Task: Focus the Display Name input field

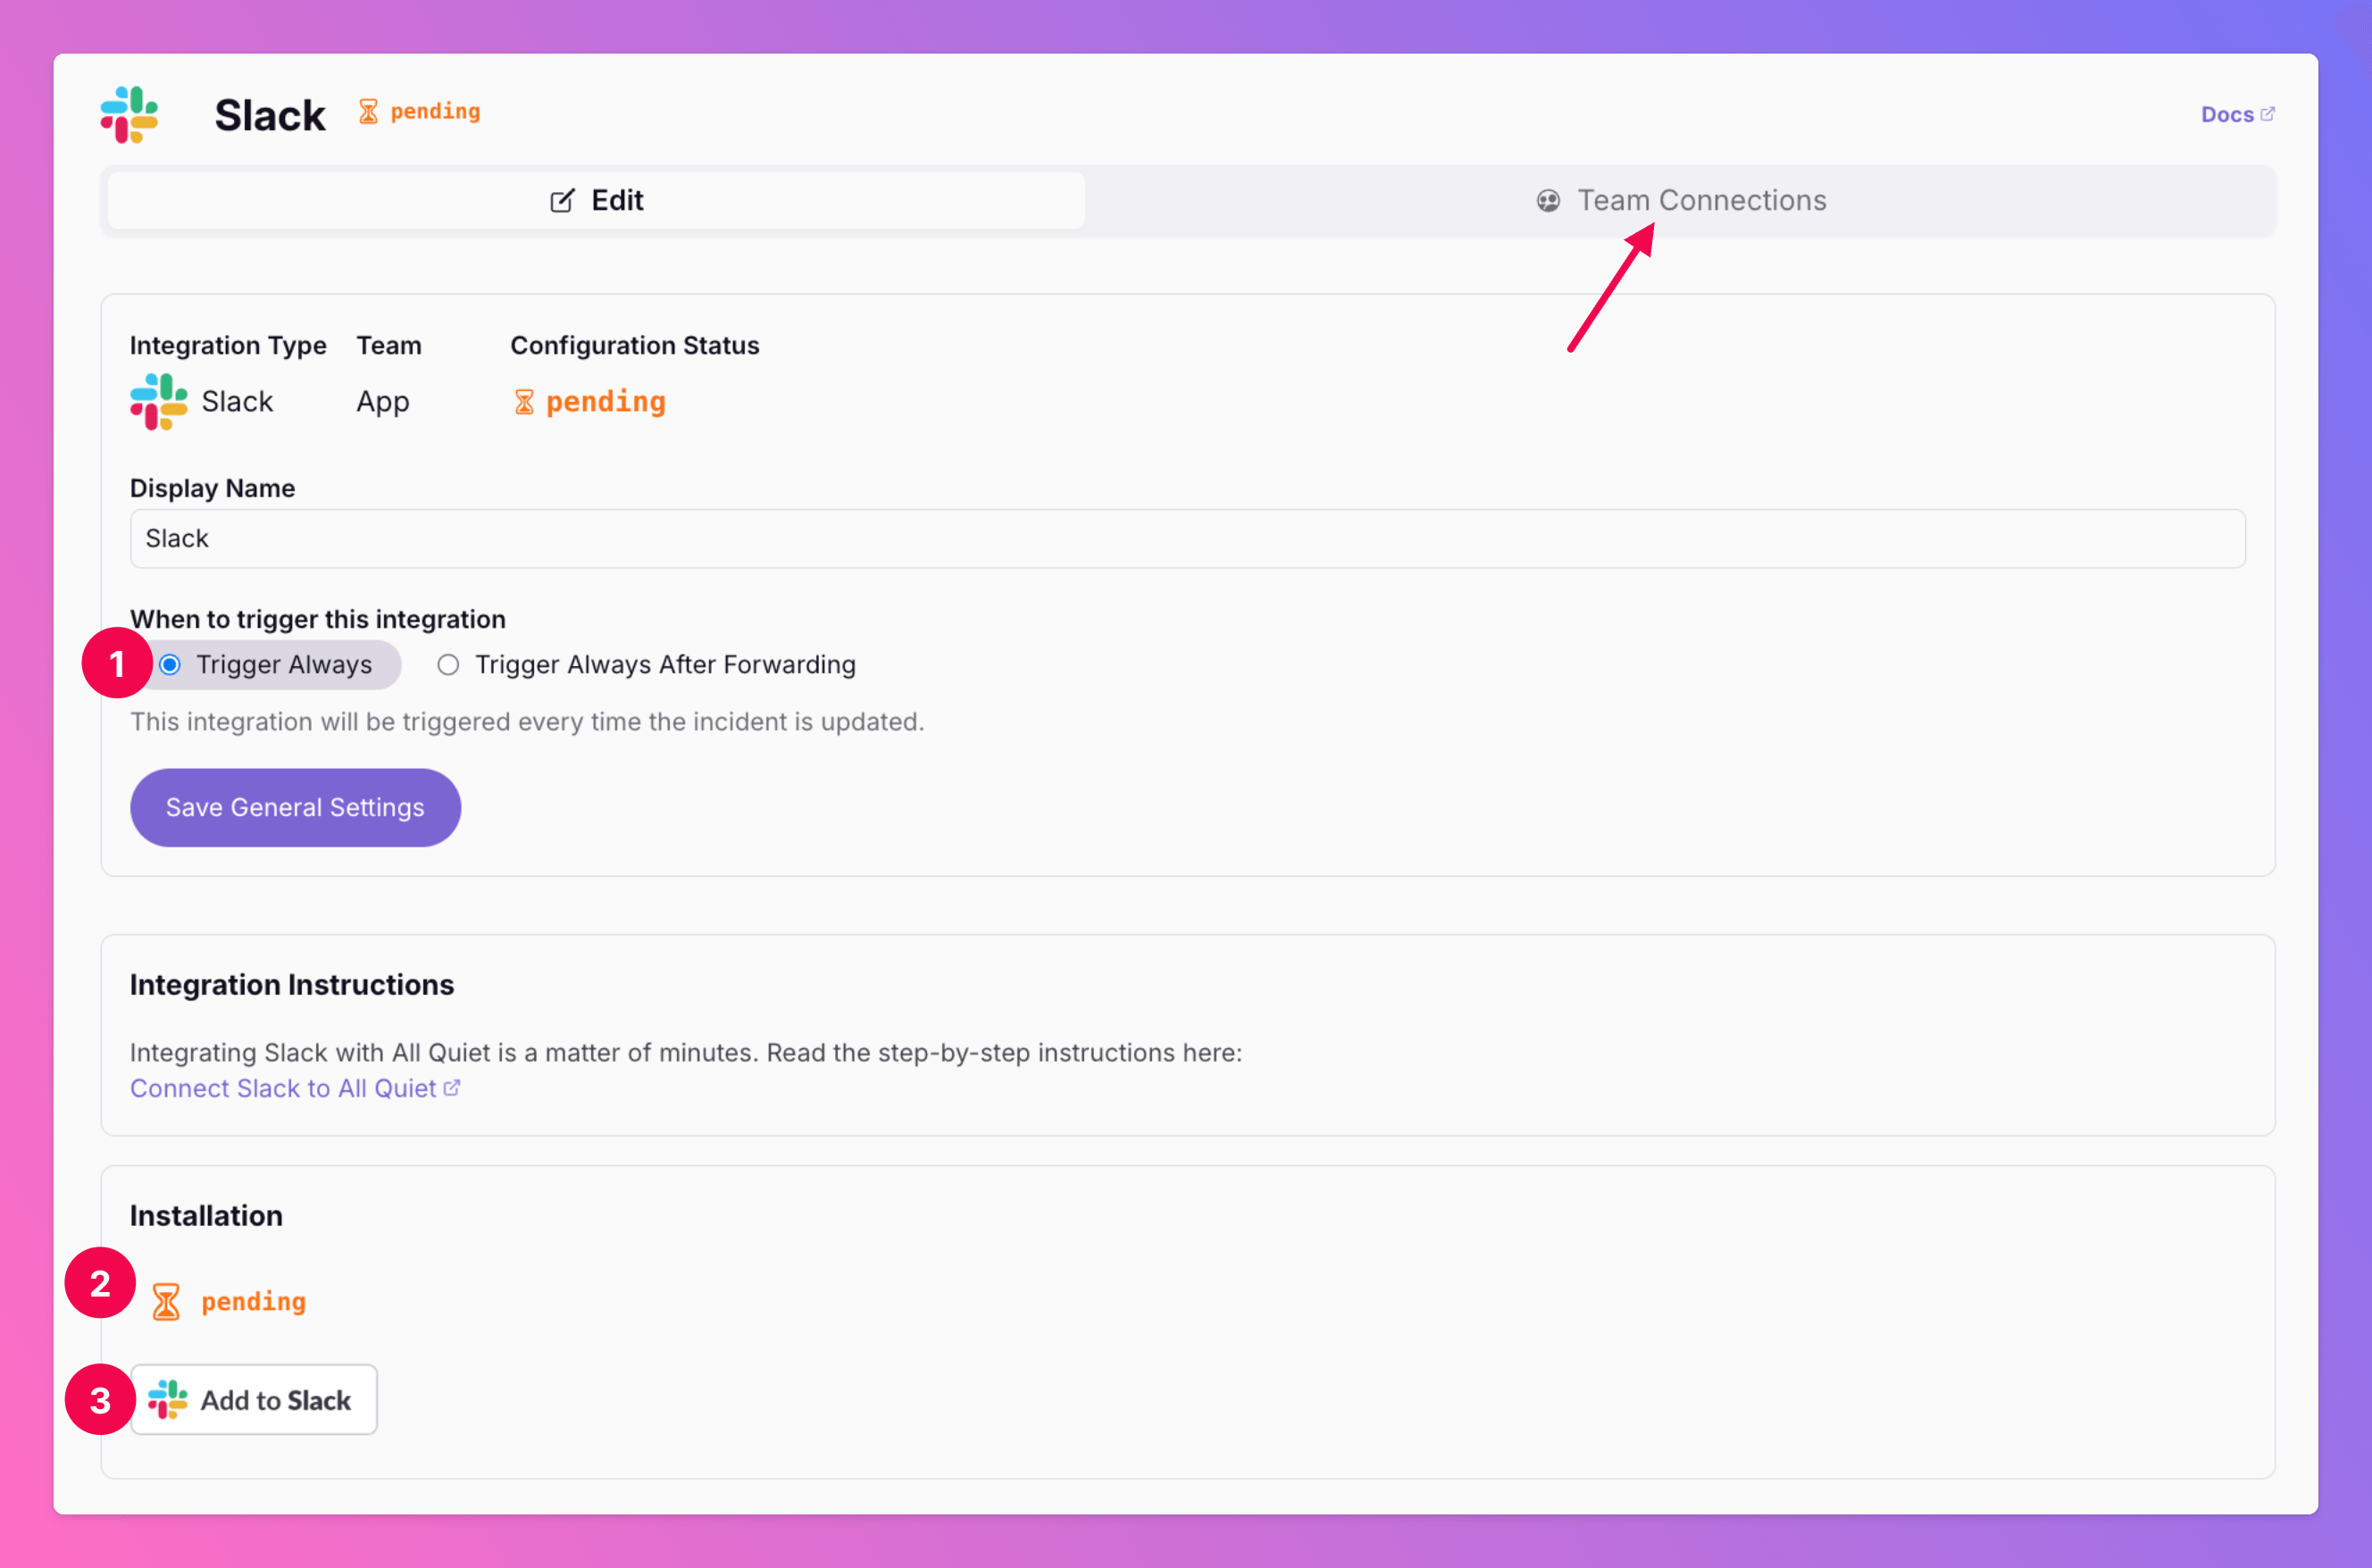Action: point(1187,539)
